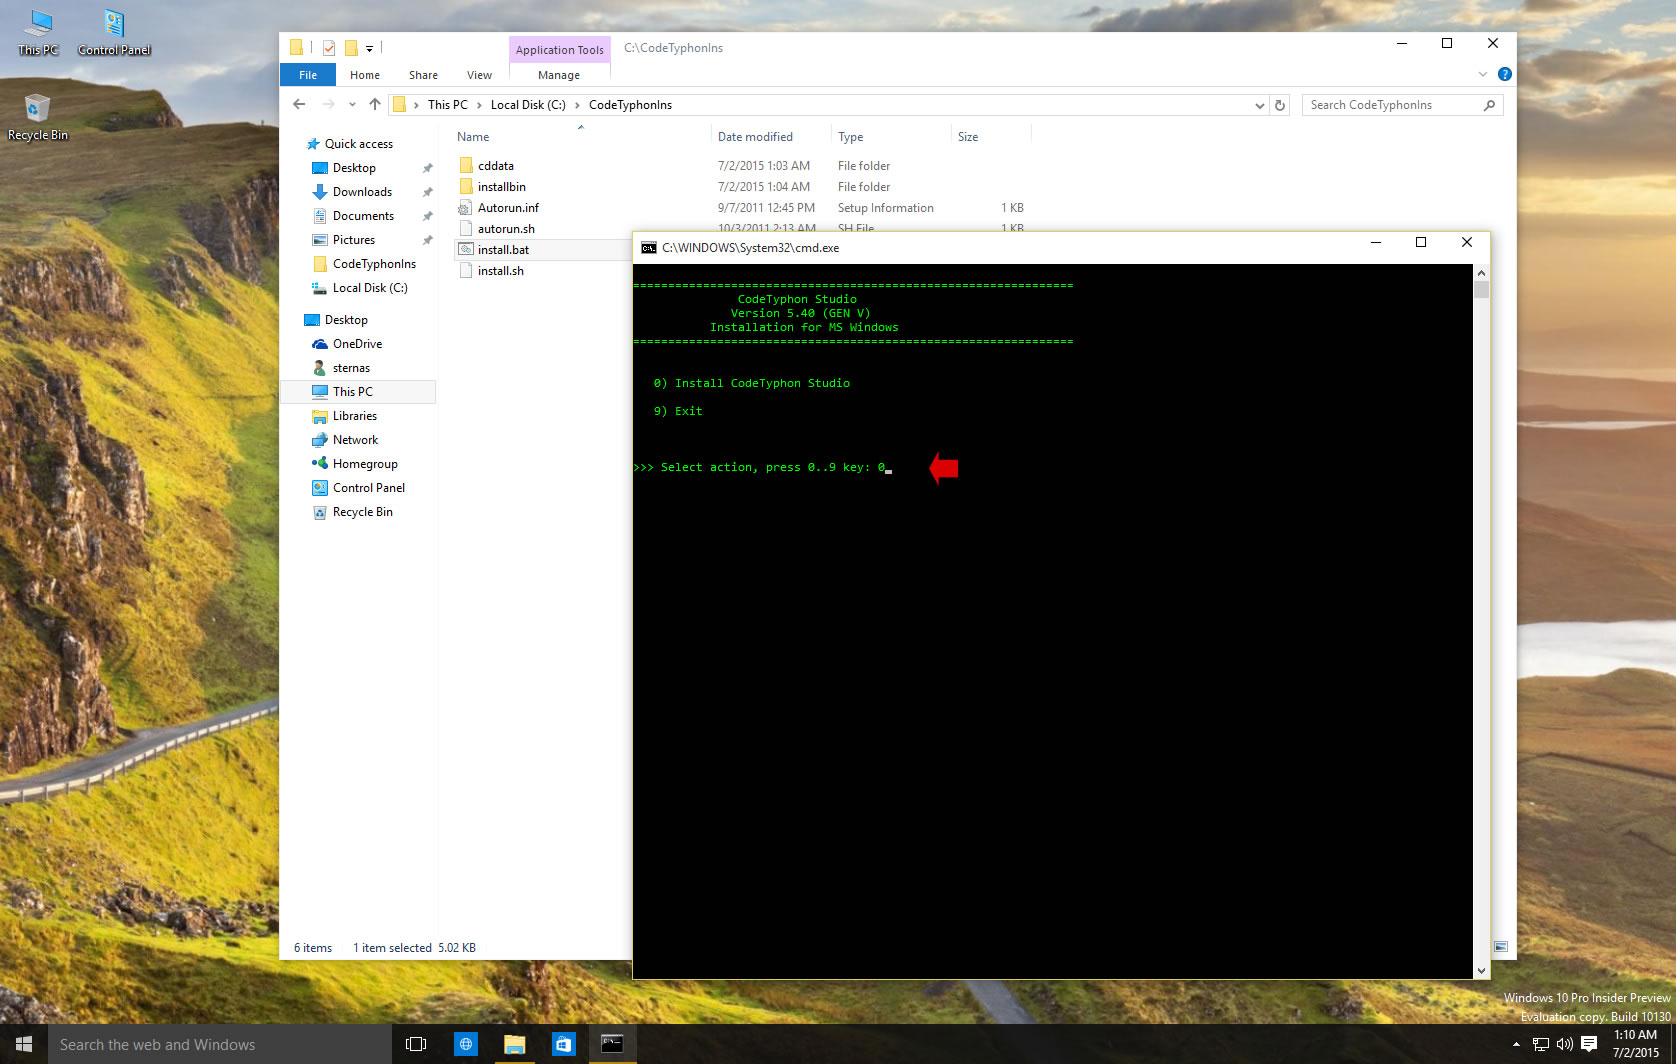The width and height of the screenshot is (1676, 1064).
Task: Select install.bat file
Action: (503, 250)
